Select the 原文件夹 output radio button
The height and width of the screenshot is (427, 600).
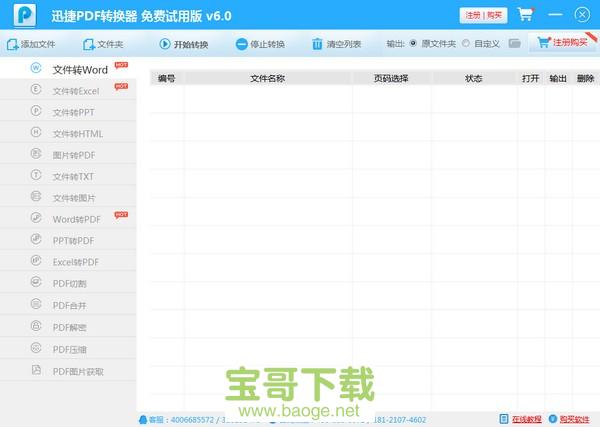click(x=413, y=43)
